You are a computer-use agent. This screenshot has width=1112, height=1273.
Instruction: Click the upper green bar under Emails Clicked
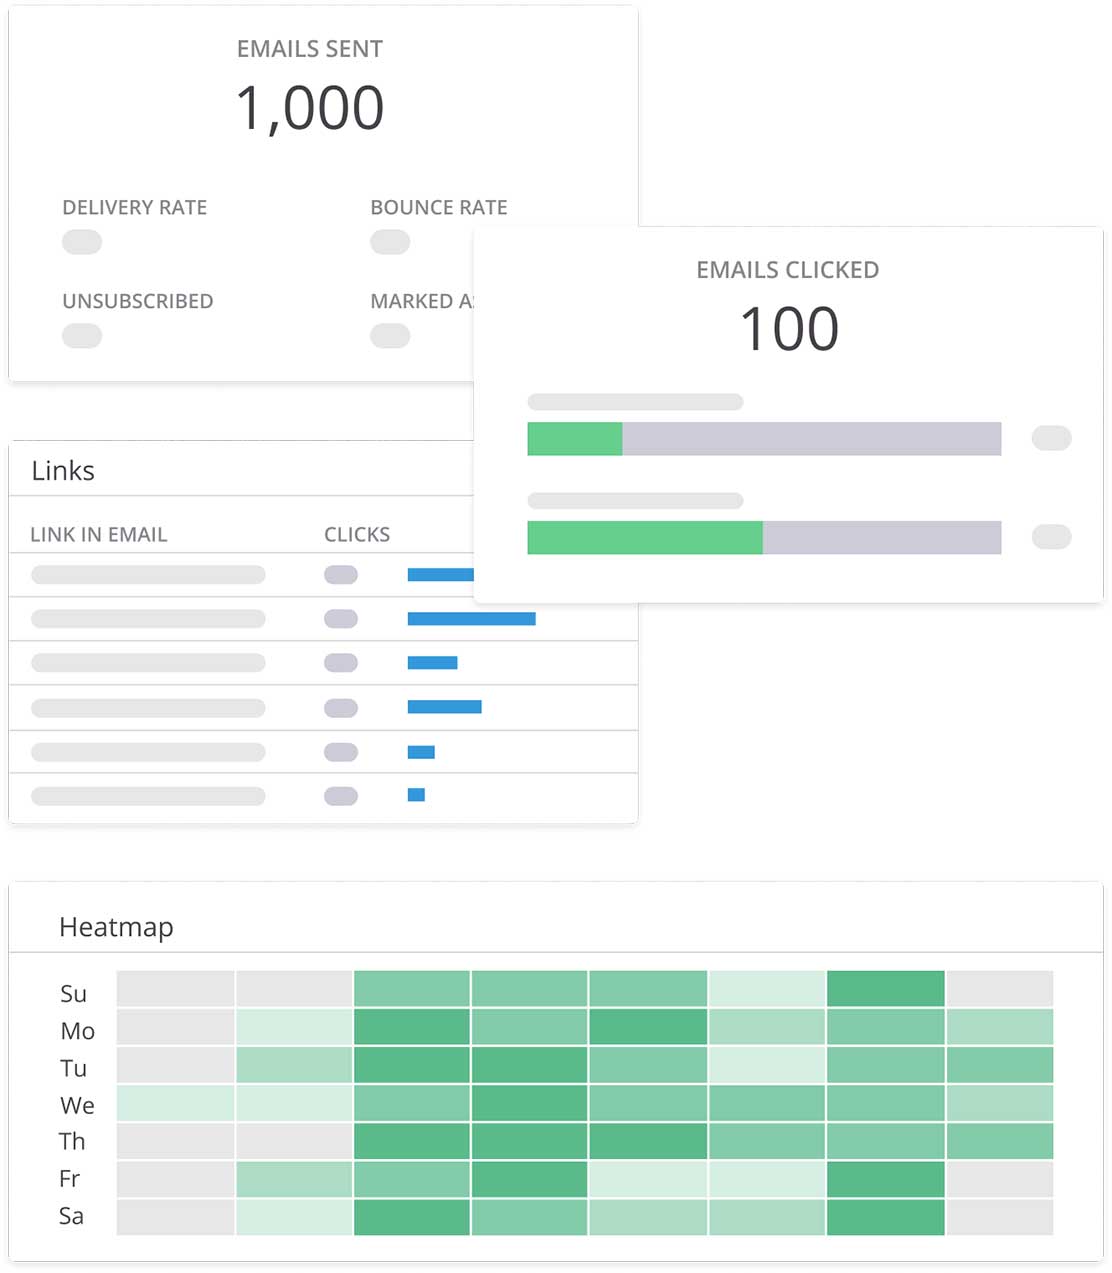click(x=575, y=439)
